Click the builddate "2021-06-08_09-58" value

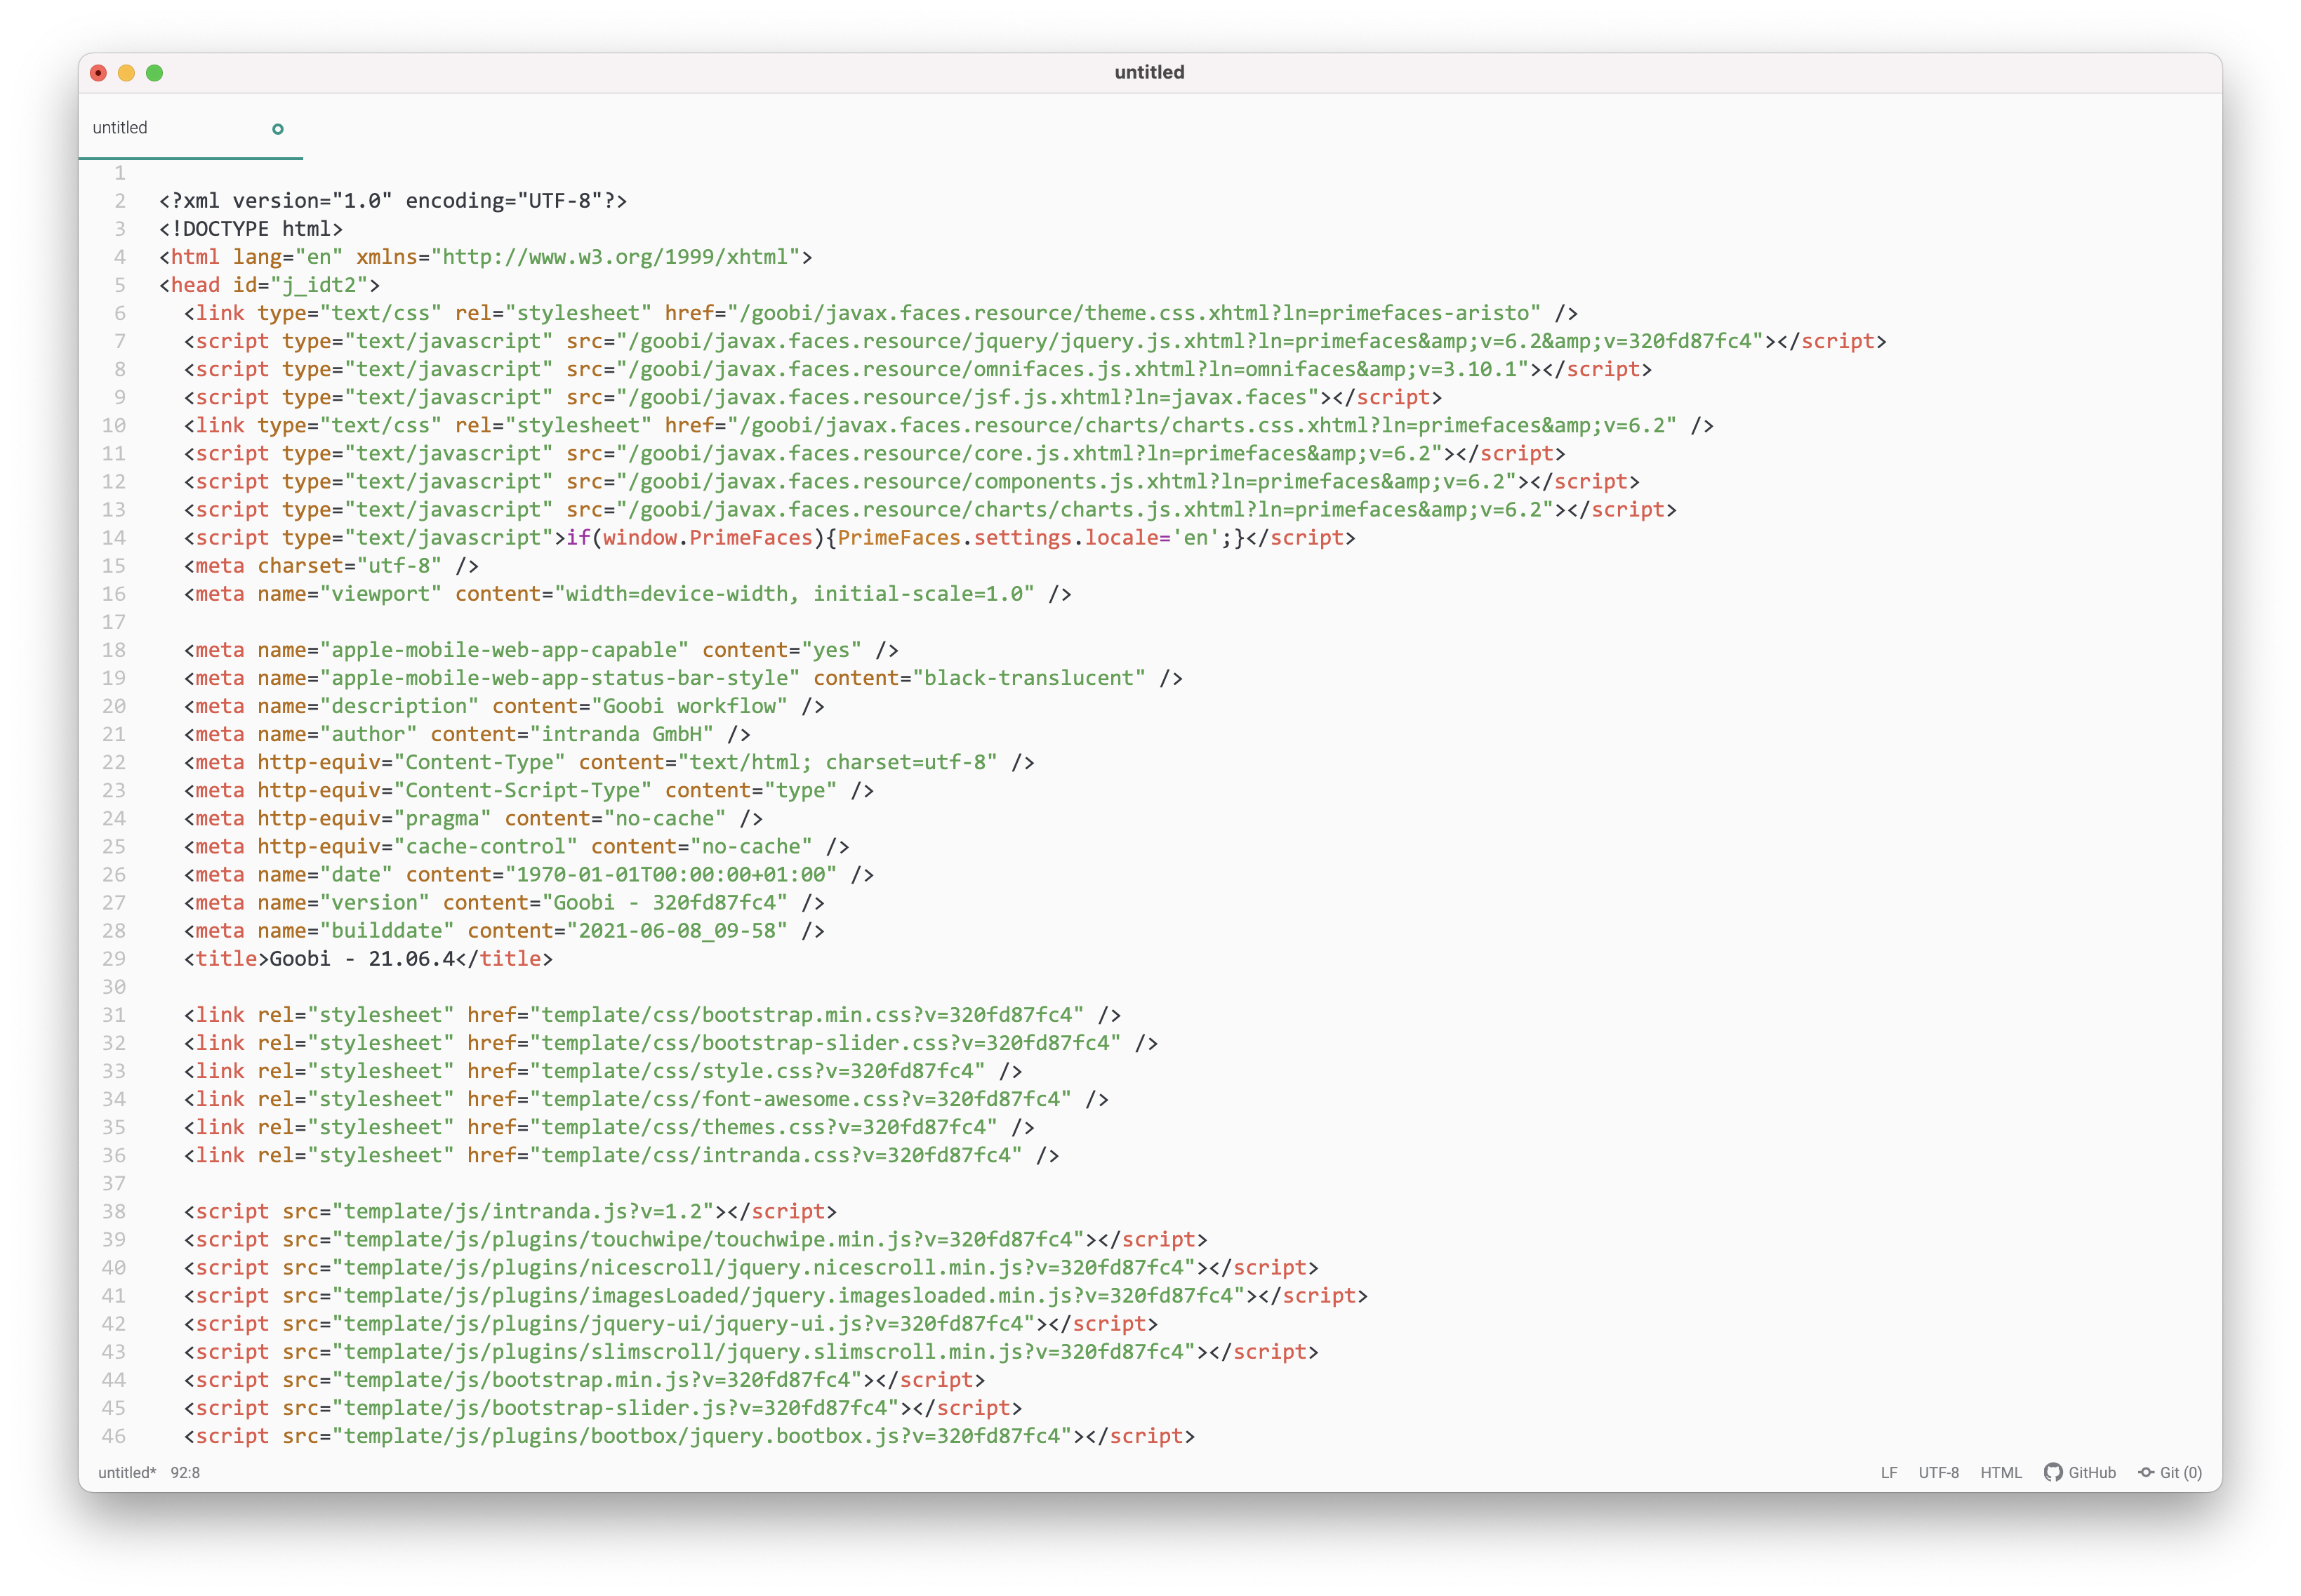pos(677,930)
